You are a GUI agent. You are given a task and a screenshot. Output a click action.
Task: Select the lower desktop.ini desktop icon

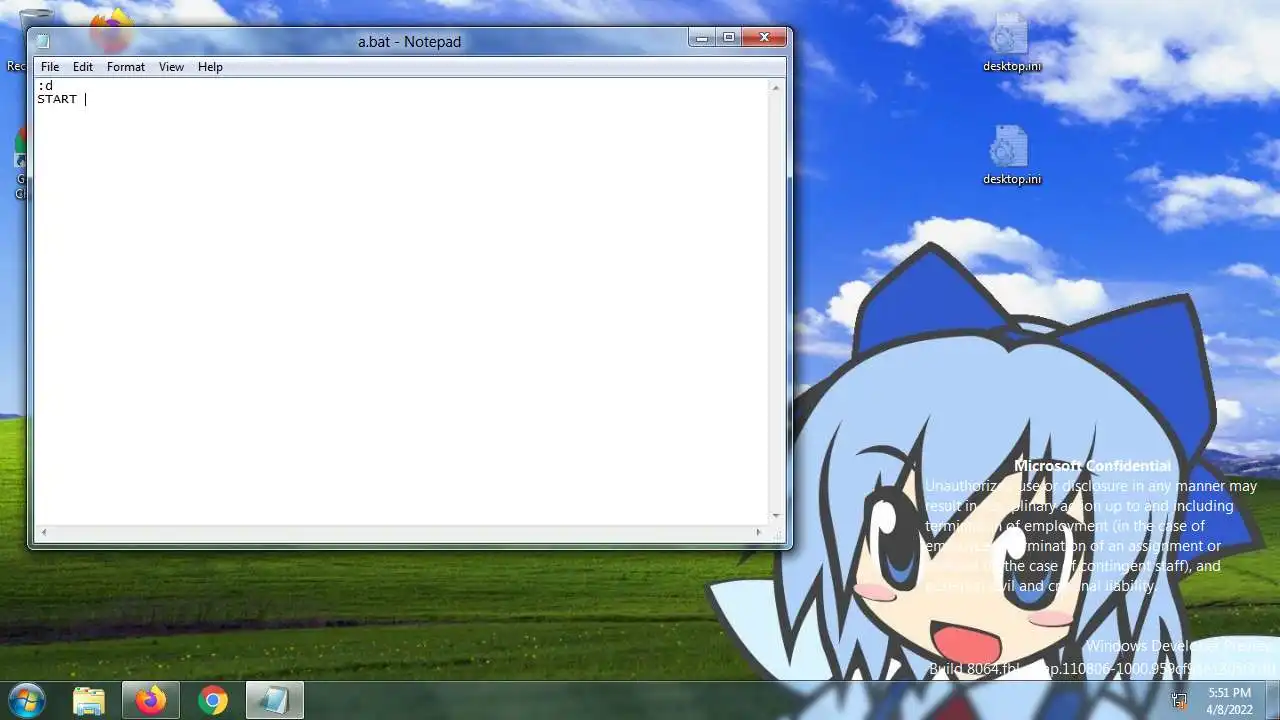1011,157
